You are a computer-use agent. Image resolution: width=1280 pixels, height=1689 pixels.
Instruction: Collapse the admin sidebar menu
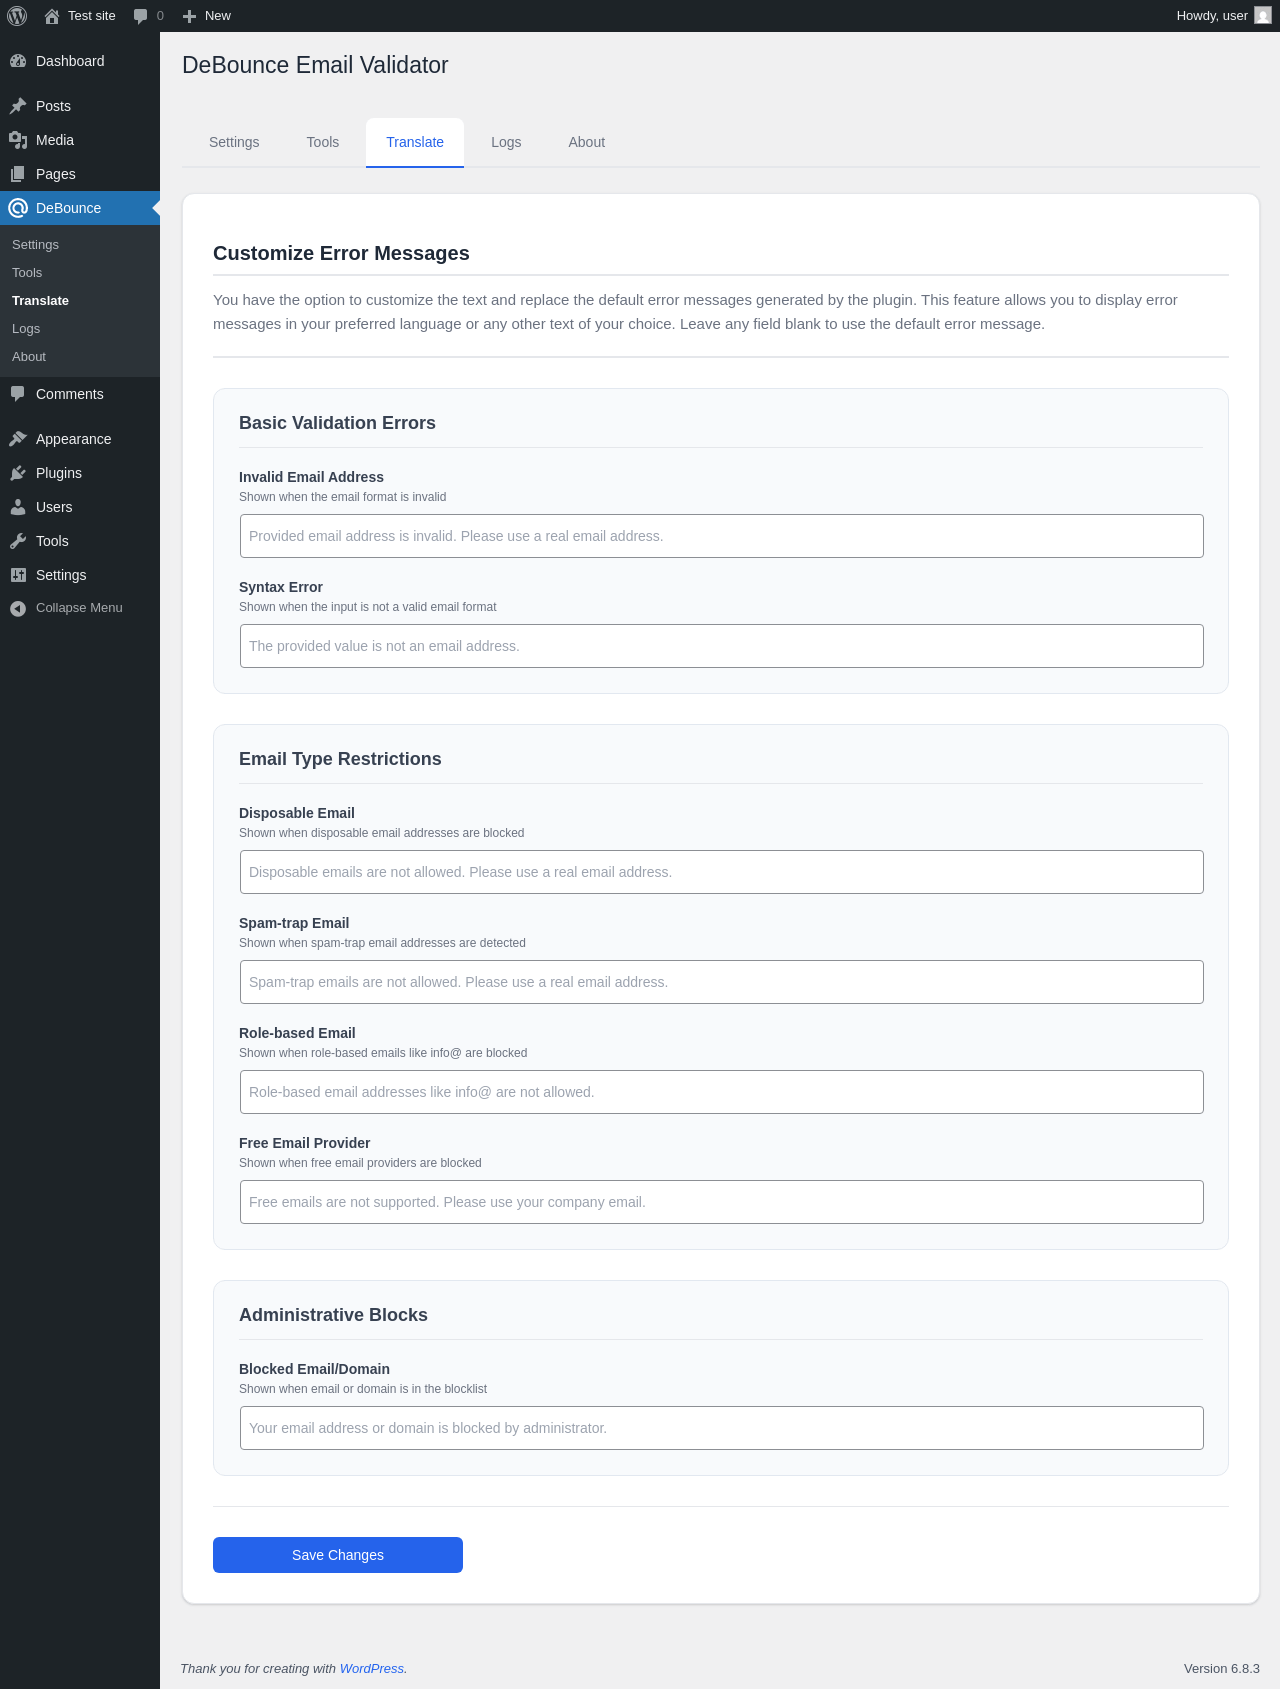click(x=66, y=608)
